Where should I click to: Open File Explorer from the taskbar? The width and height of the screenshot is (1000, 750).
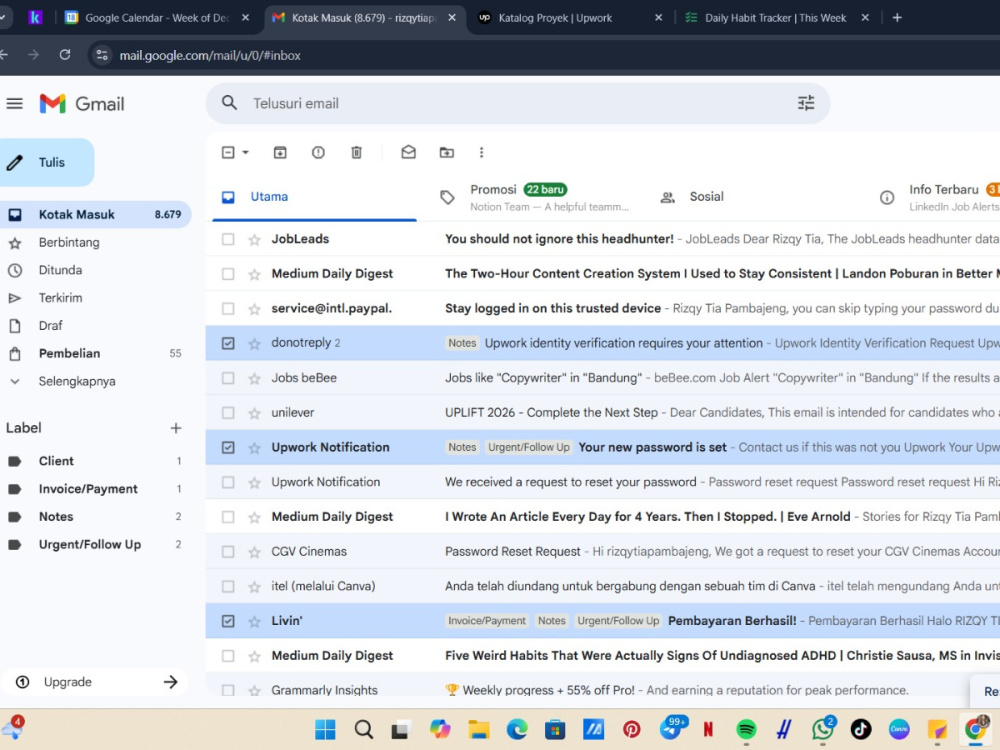coord(478,729)
